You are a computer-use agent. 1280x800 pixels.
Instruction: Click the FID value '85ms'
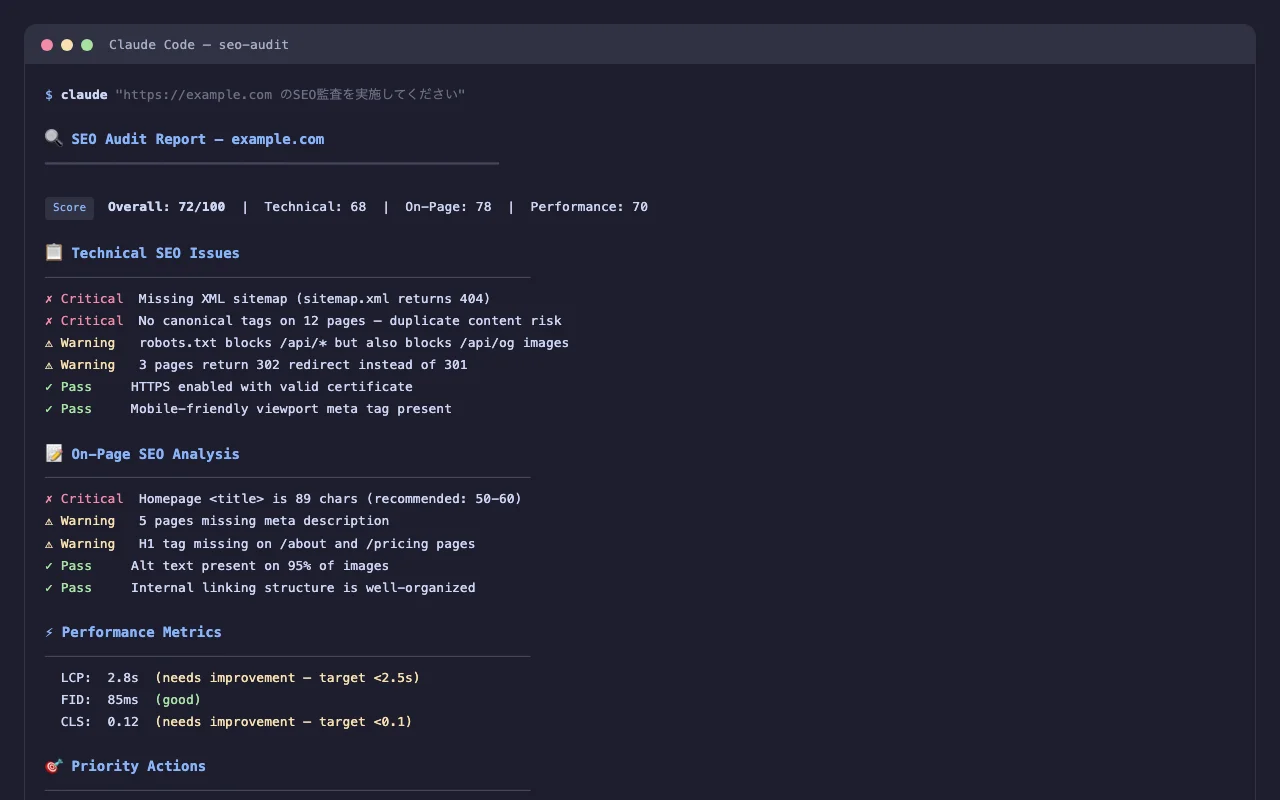[x=123, y=700]
